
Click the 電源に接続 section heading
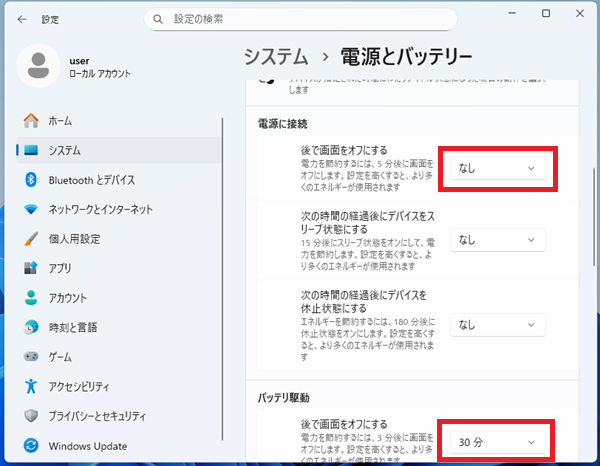282,124
